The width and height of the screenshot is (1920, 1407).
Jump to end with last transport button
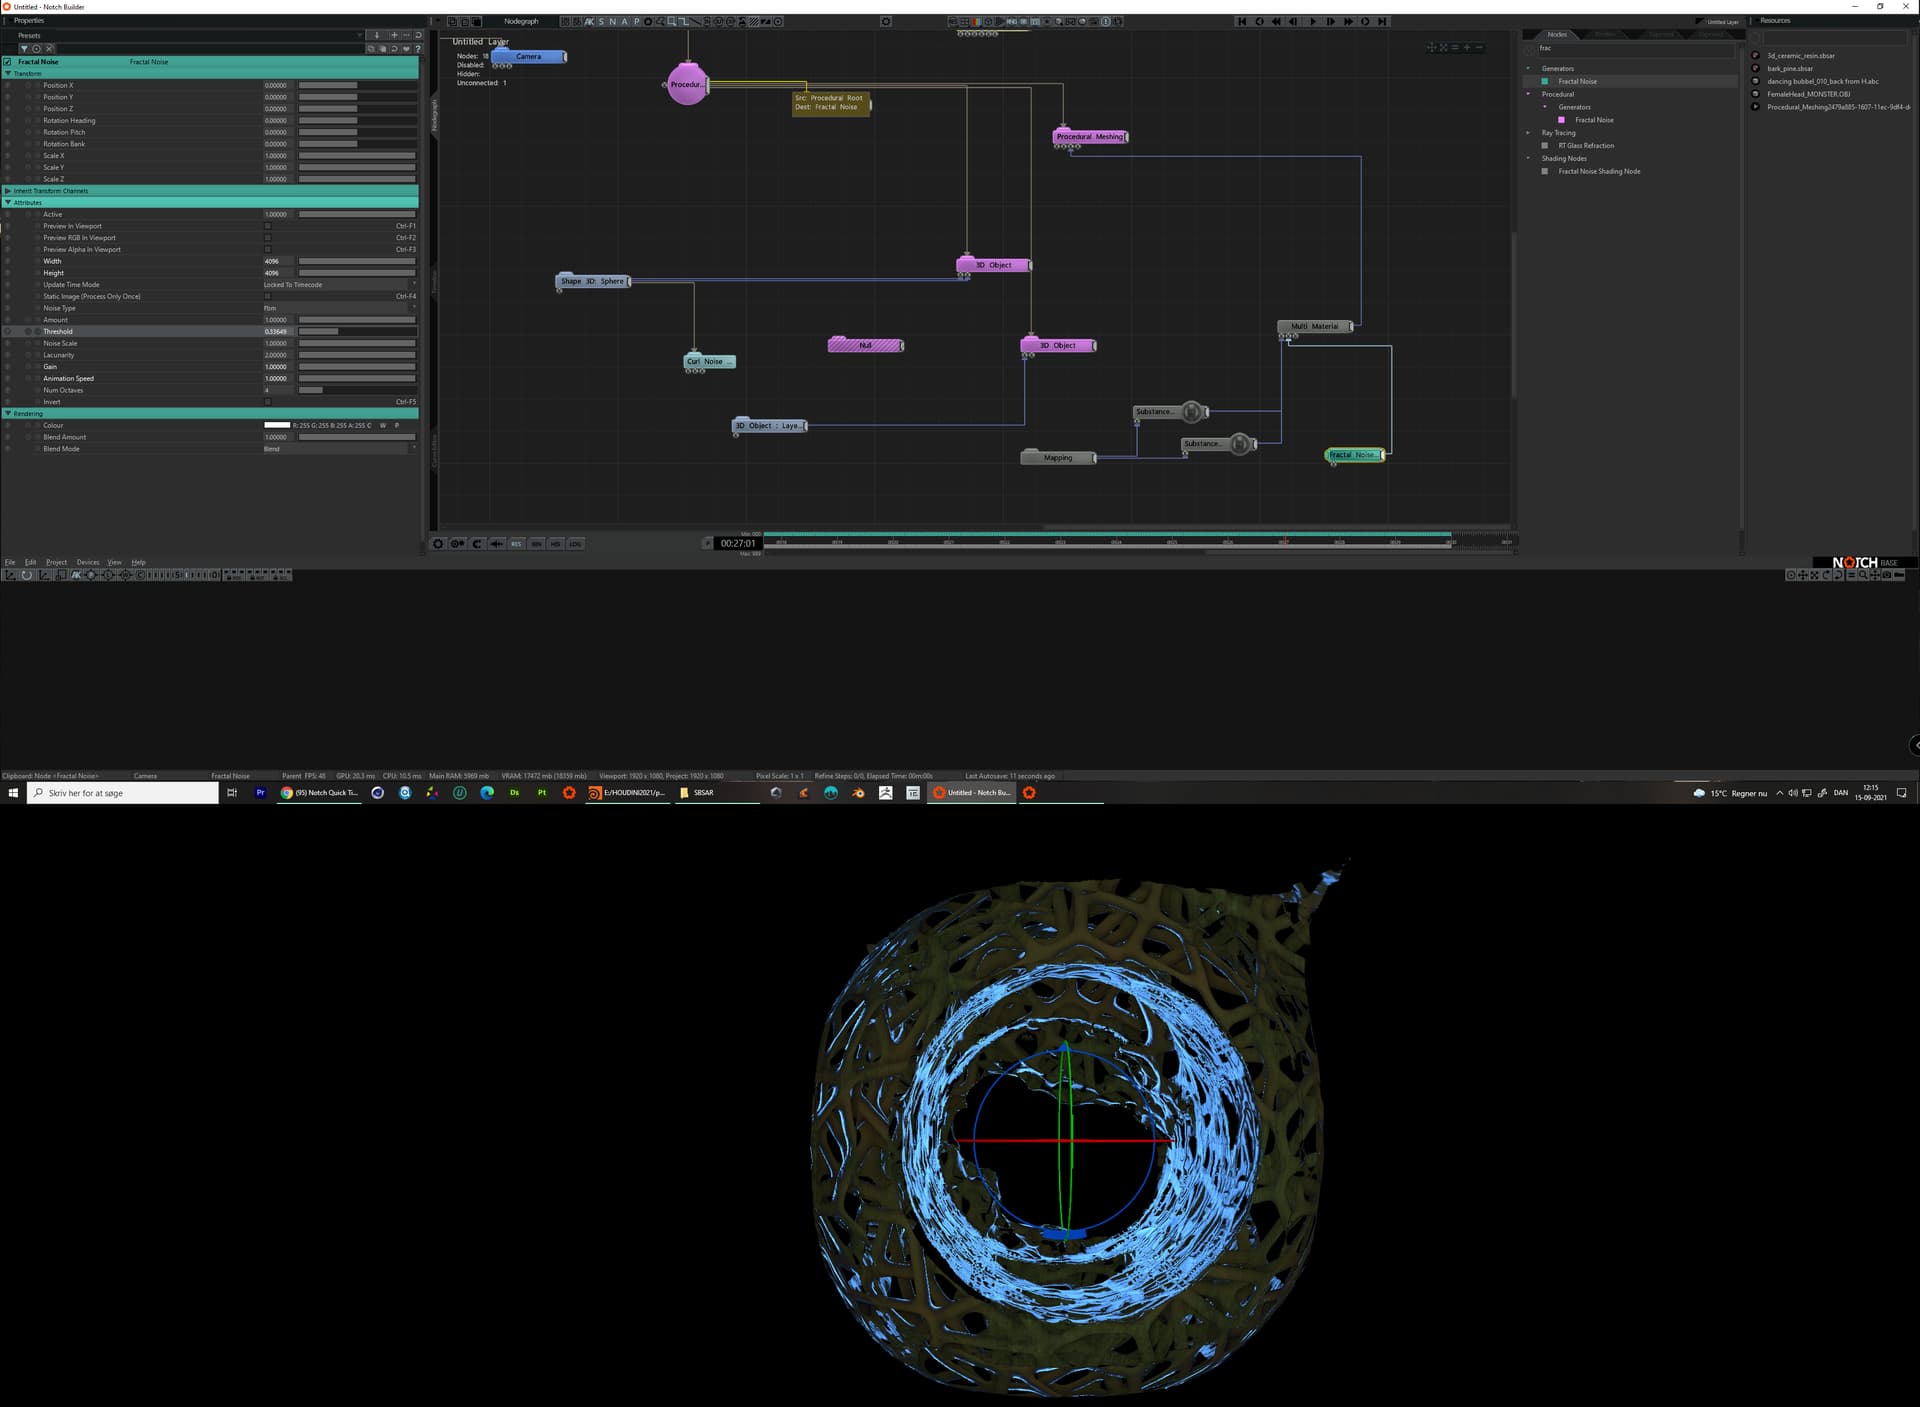1383,21
